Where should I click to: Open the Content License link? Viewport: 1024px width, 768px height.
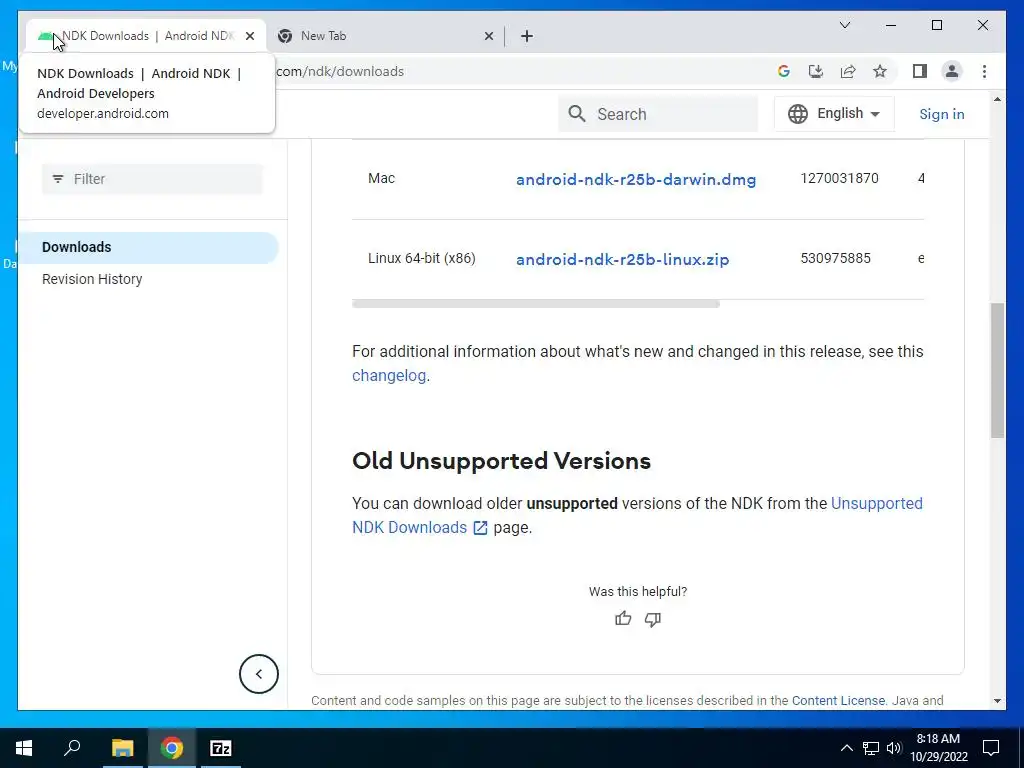pos(839,701)
